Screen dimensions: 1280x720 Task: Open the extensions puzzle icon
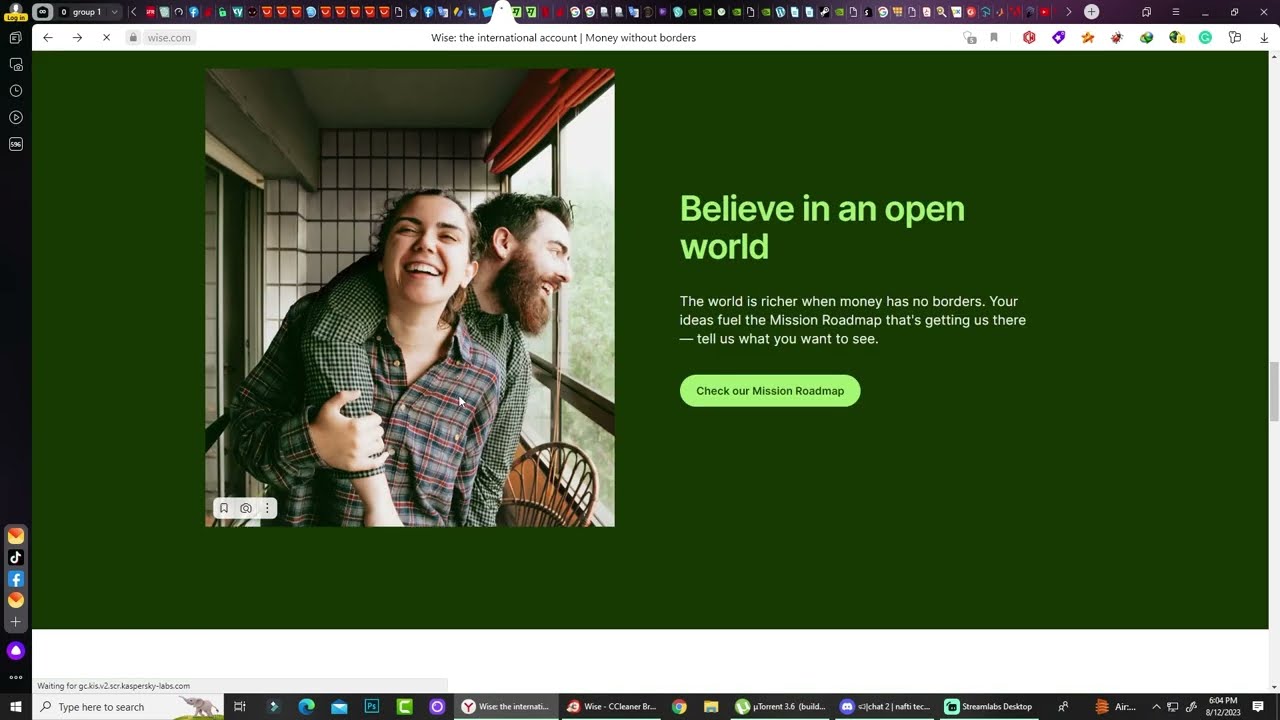[1235, 38]
